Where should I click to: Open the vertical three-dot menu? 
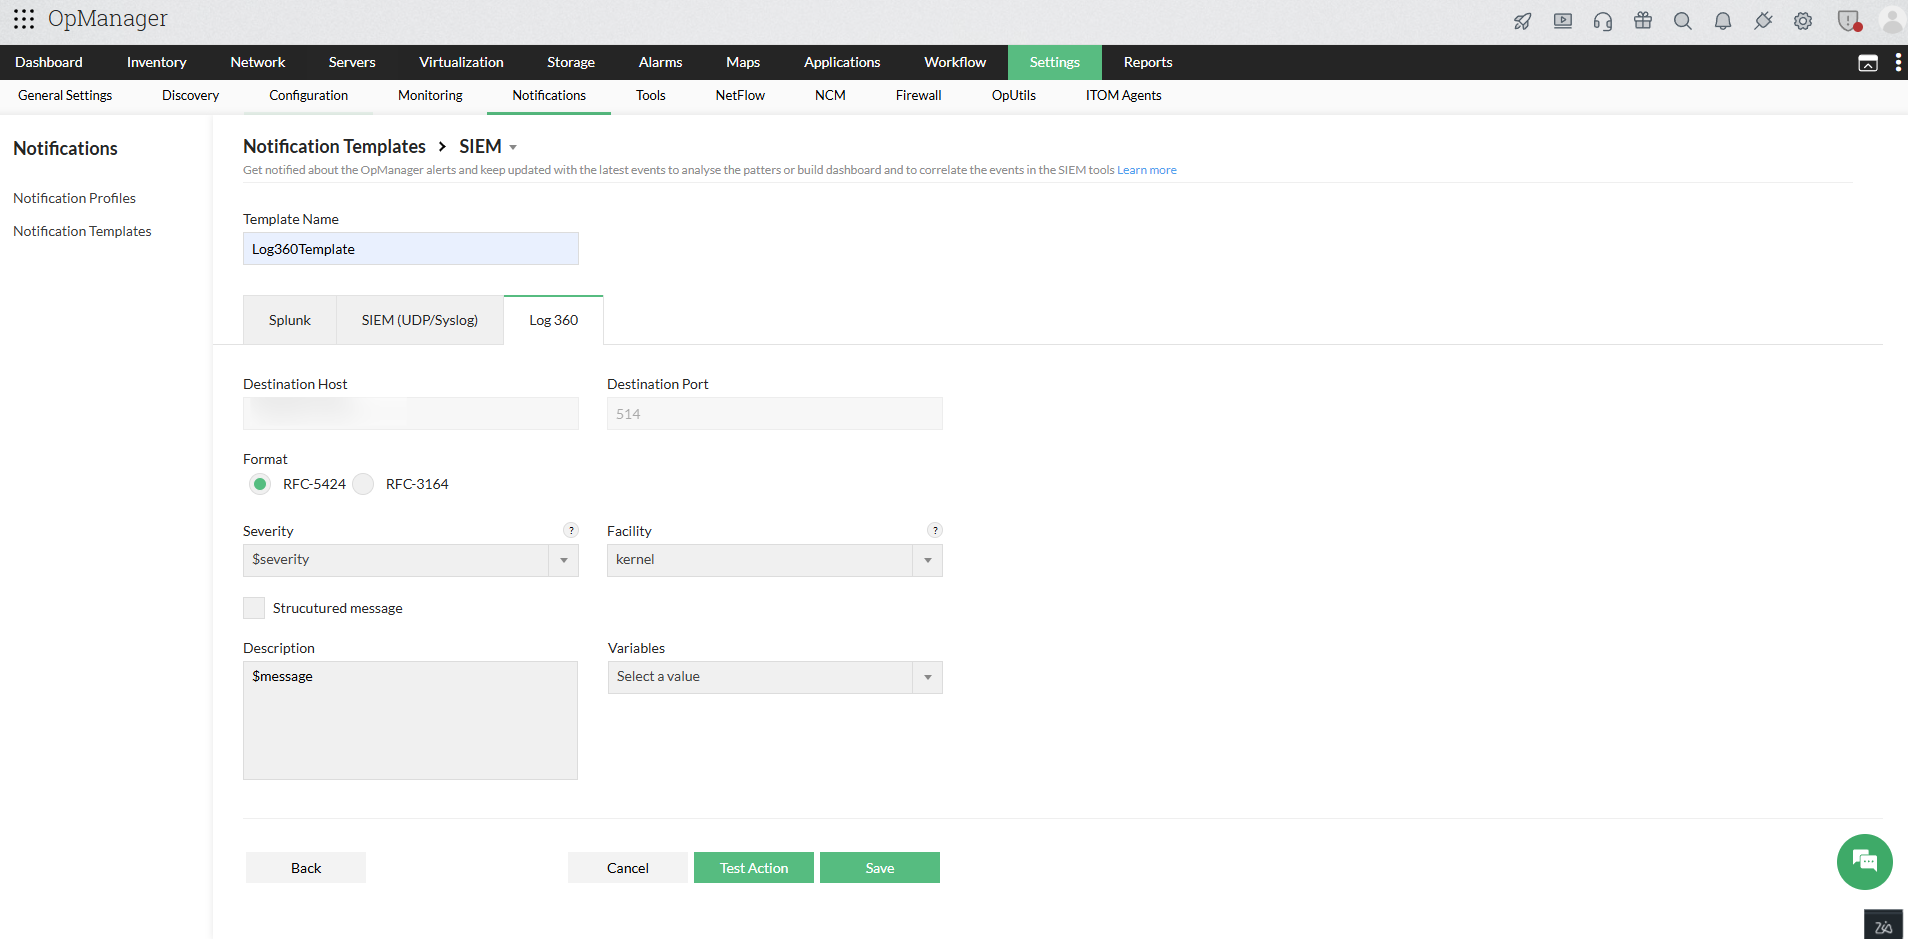coord(1898,62)
